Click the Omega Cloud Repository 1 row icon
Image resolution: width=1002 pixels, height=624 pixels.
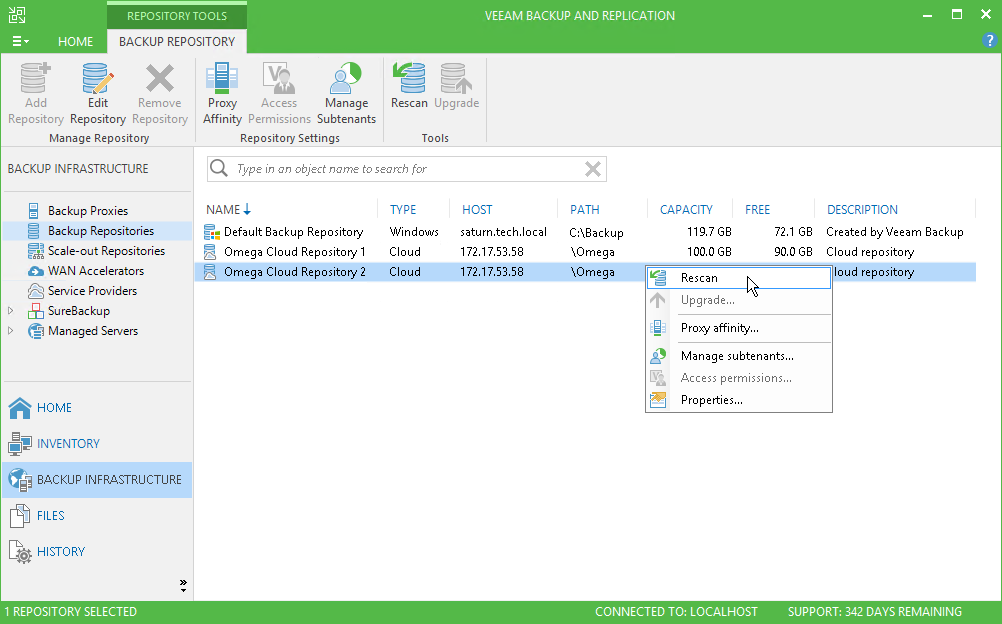pos(210,252)
